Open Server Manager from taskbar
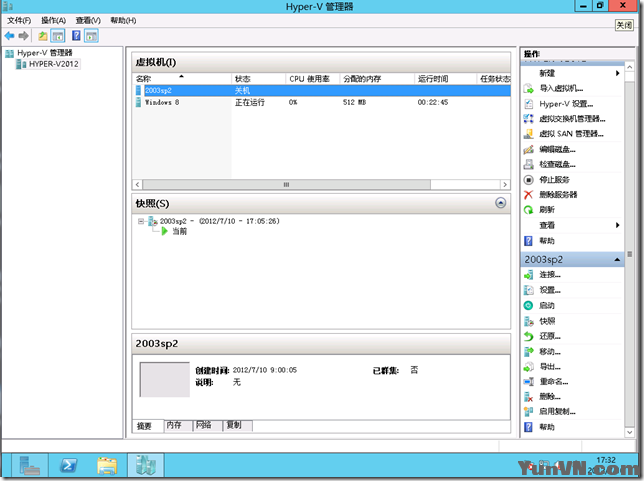The image size is (644, 481). 30,466
